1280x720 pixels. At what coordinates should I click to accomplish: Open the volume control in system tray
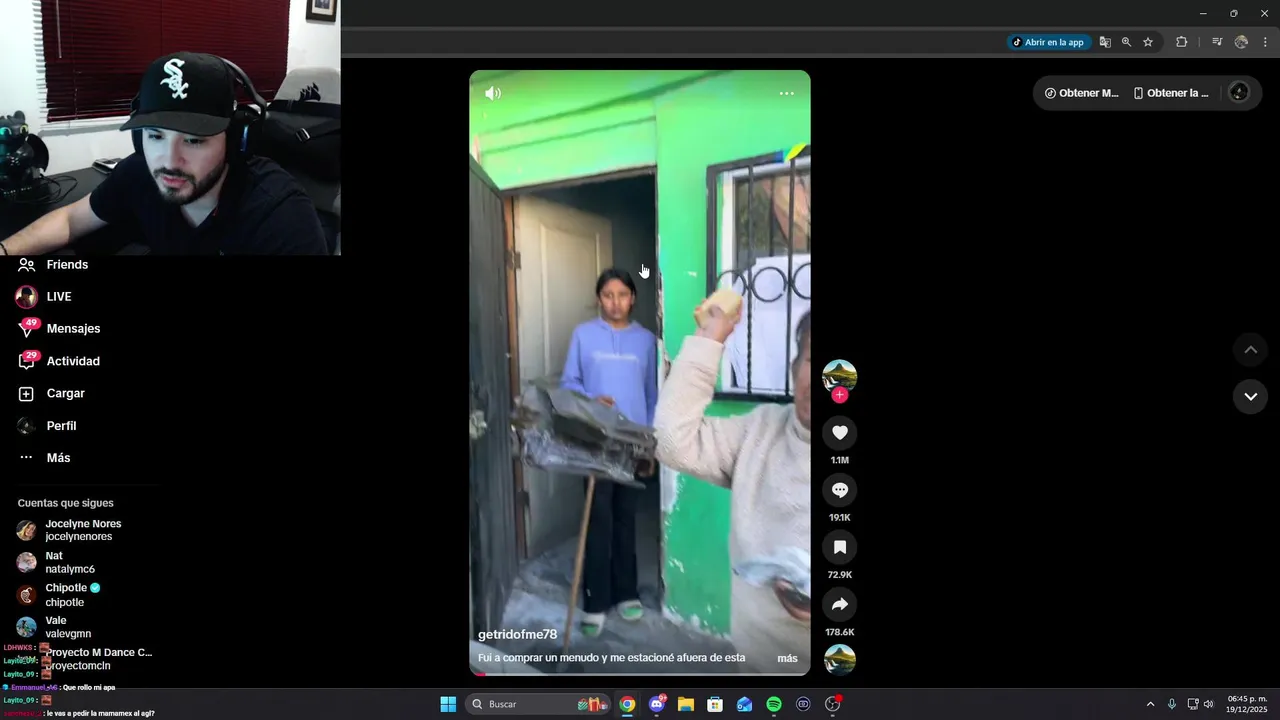pyautogui.click(x=1208, y=704)
